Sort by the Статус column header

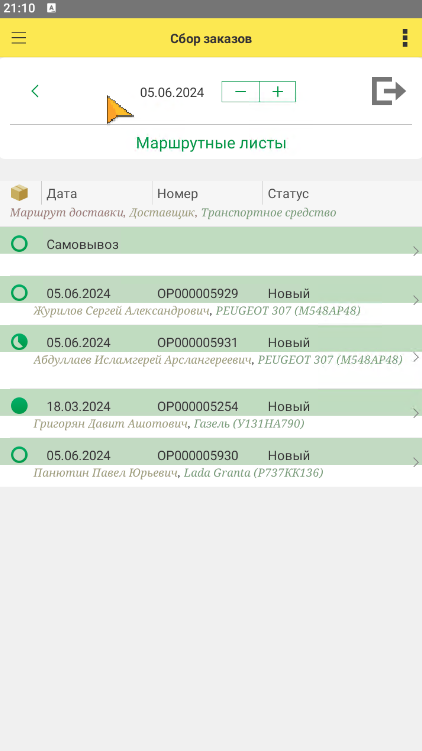288,194
